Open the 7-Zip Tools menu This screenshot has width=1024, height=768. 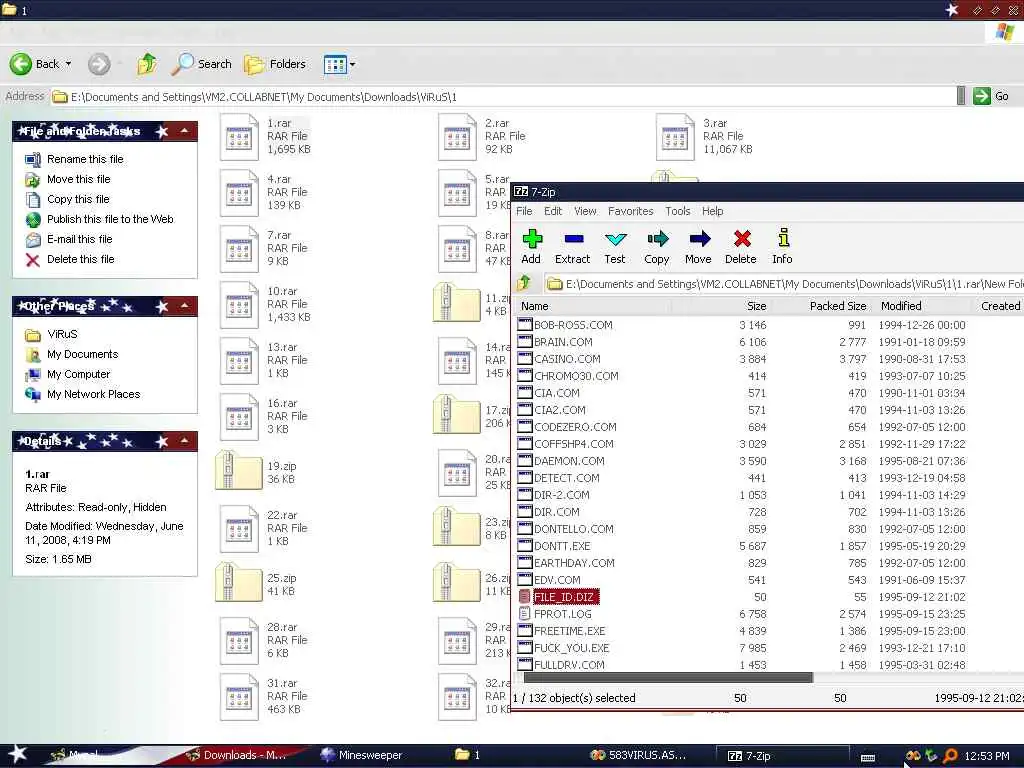click(x=678, y=211)
